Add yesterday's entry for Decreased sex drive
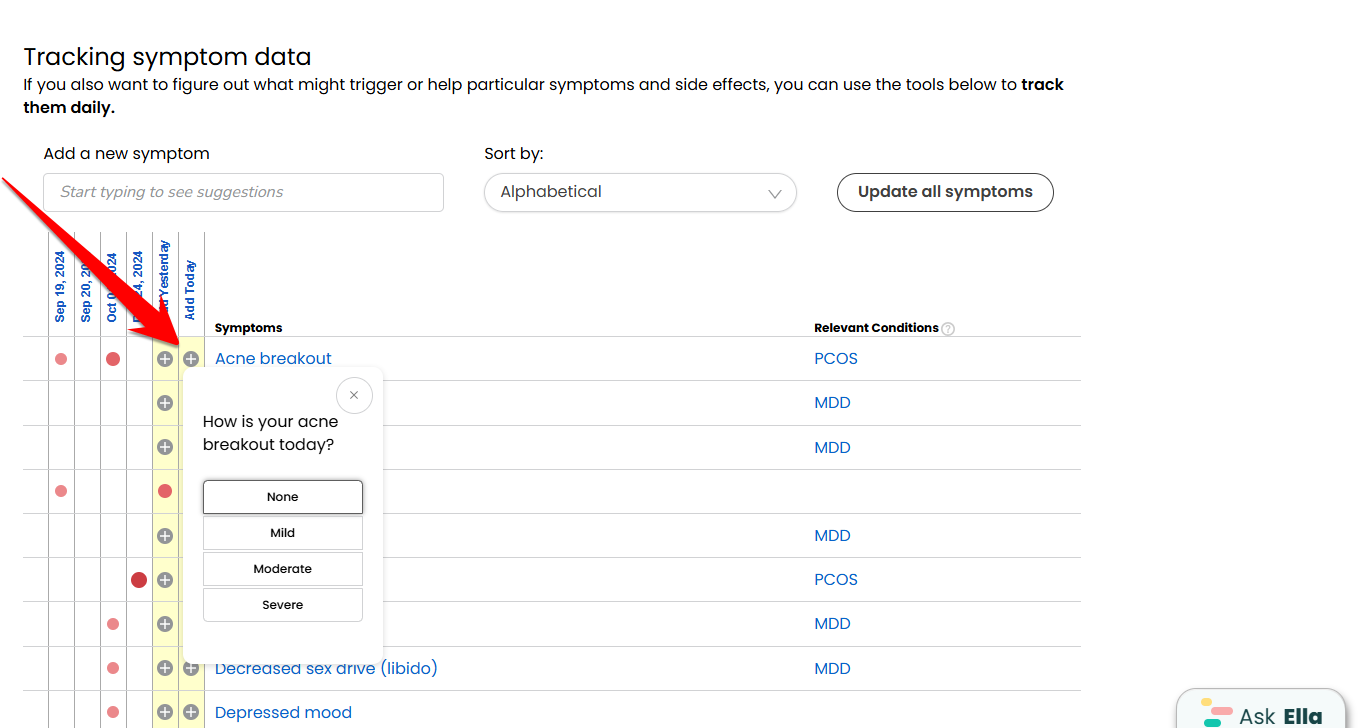This screenshot has height=728, width=1360. [x=165, y=668]
